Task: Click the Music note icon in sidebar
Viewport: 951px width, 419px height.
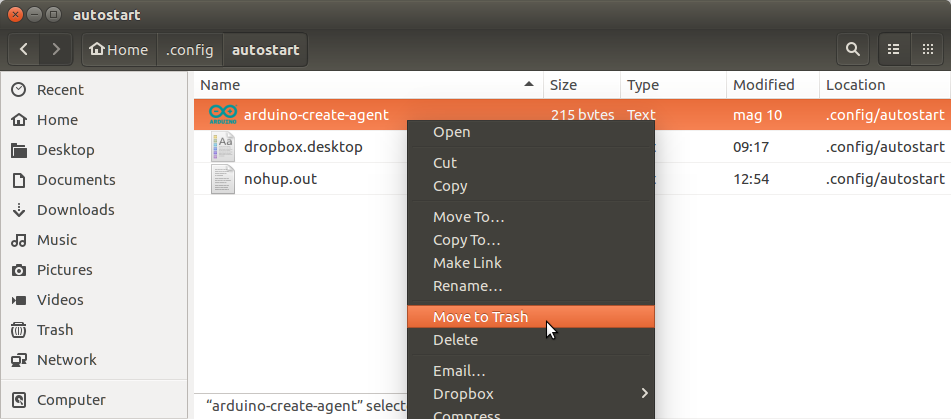Action: [19, 240]
